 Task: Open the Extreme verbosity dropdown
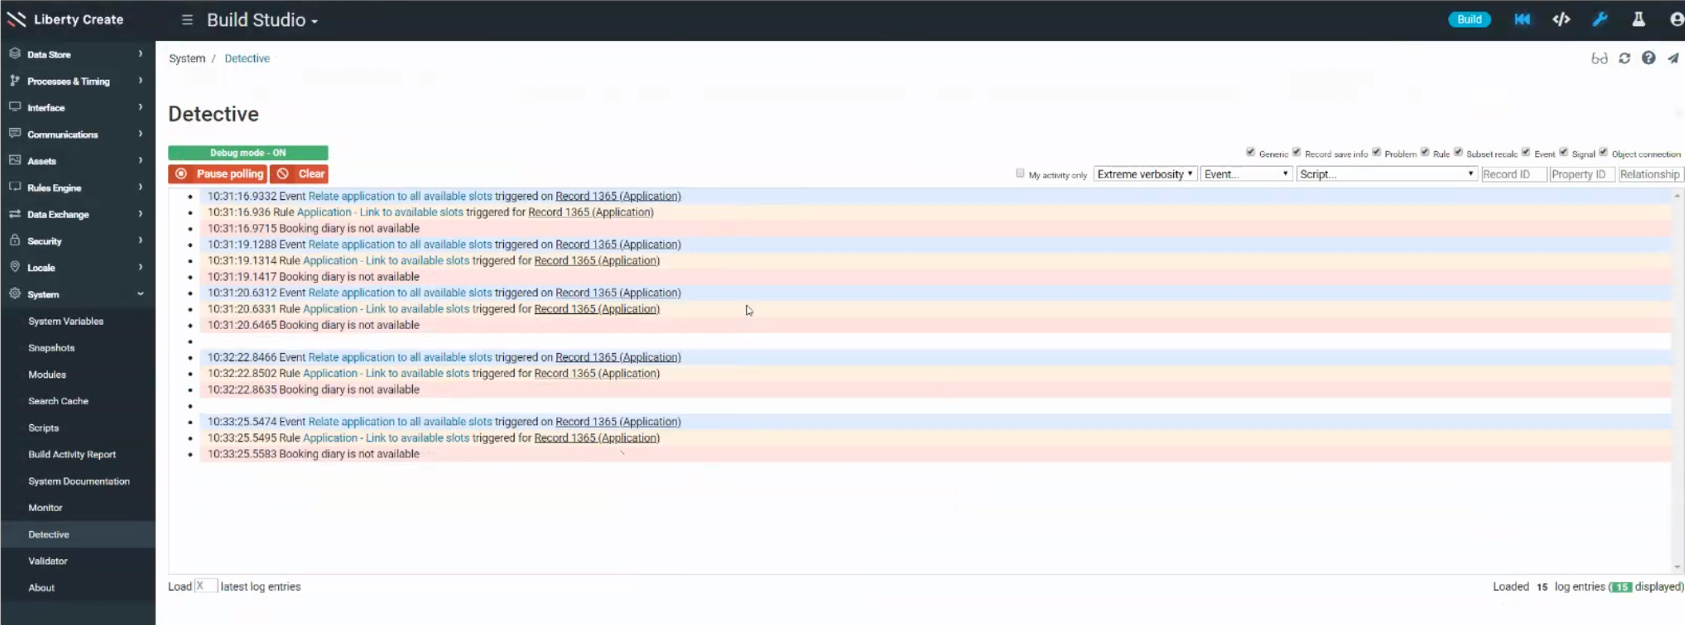point(1145,174)
